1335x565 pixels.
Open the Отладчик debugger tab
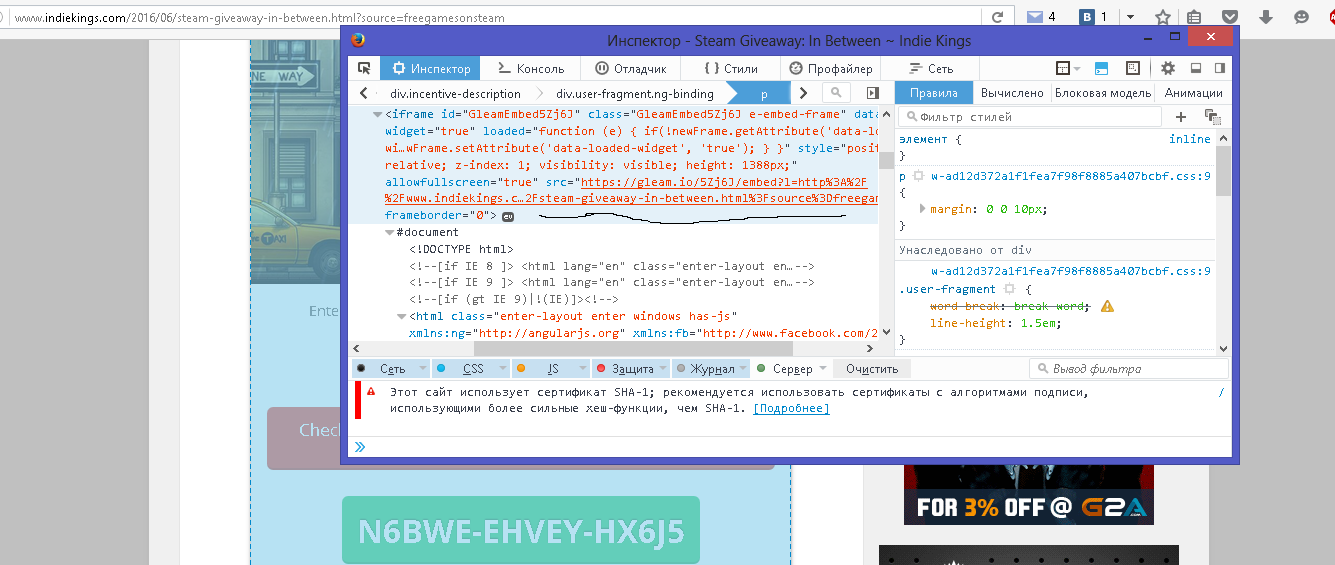tap(630, 69)
